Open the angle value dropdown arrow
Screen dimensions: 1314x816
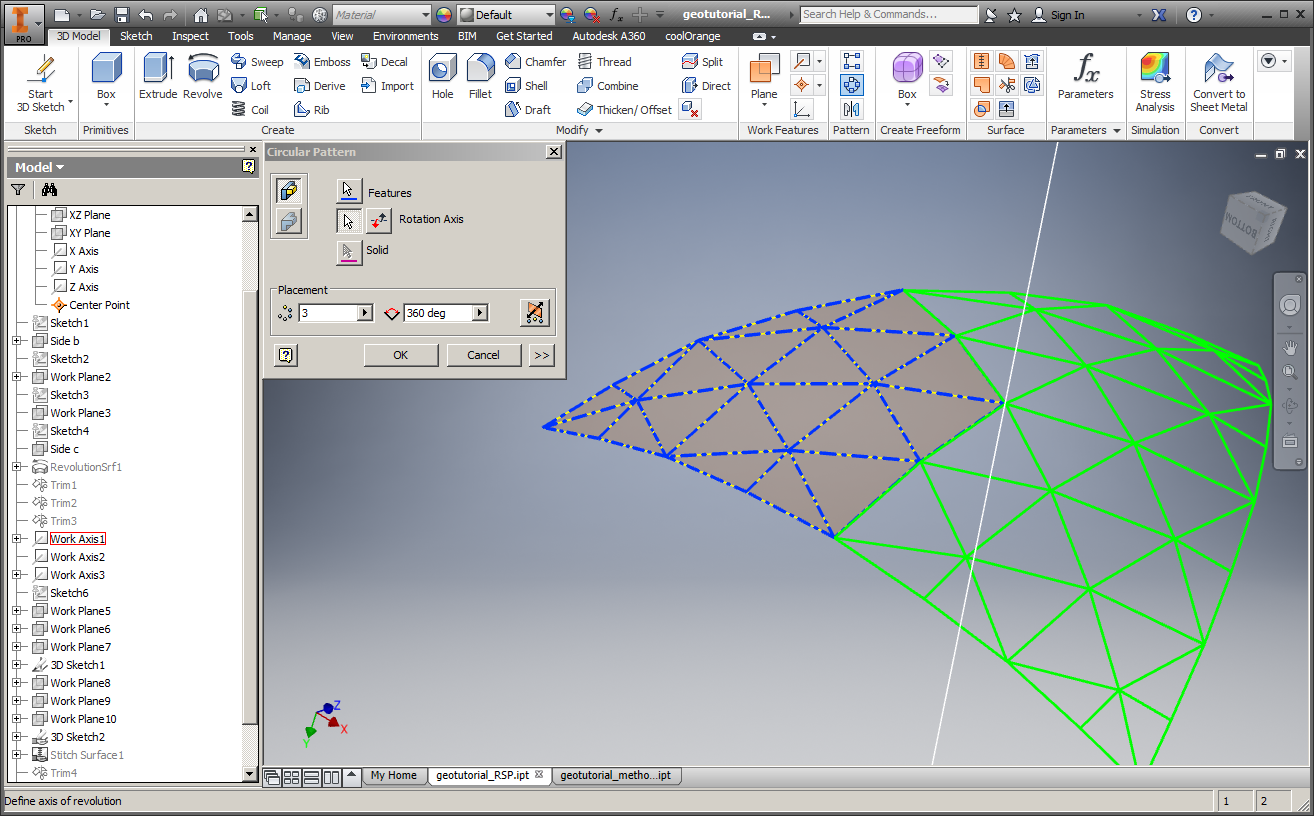click(x=480, y=313)
